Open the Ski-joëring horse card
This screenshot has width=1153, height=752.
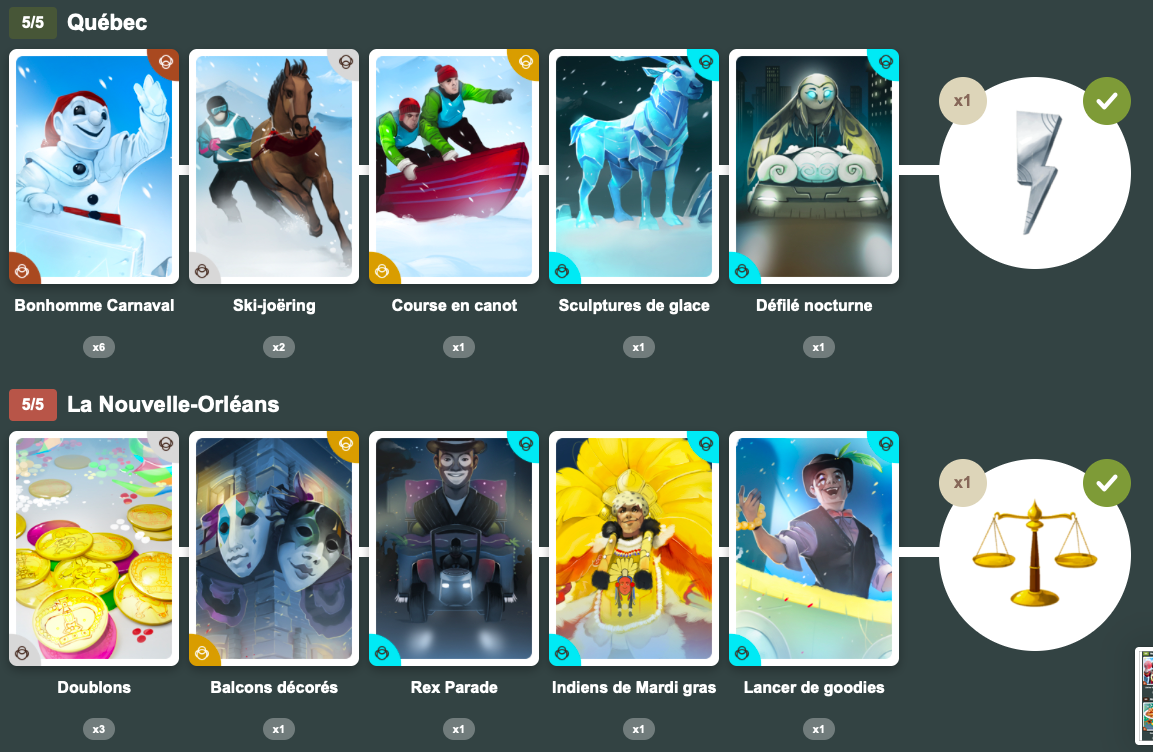click(274, 167)
